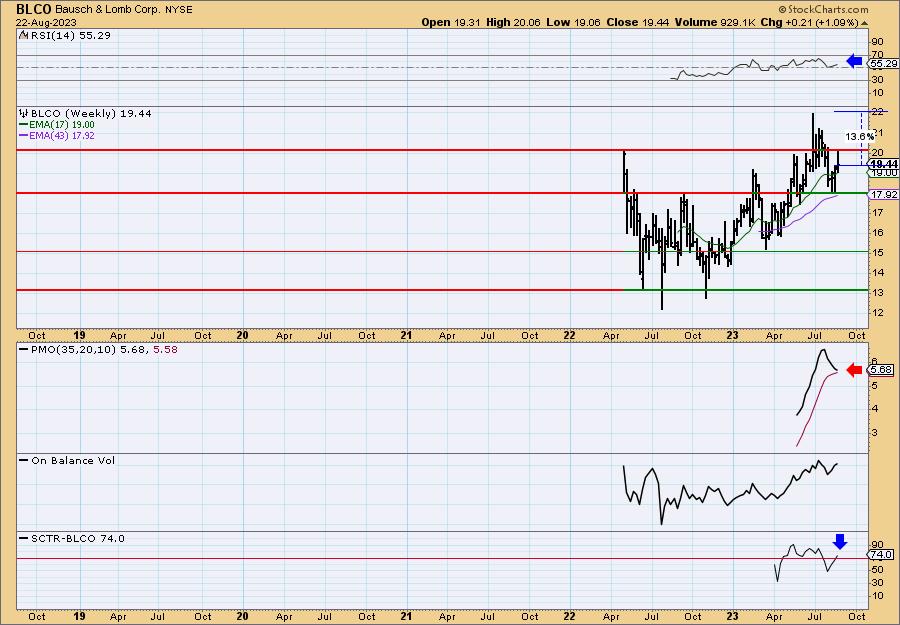This screenshot has width=900, height=625.
Task: Click the 22 price axis label
Action: click(x=878, y=112)
